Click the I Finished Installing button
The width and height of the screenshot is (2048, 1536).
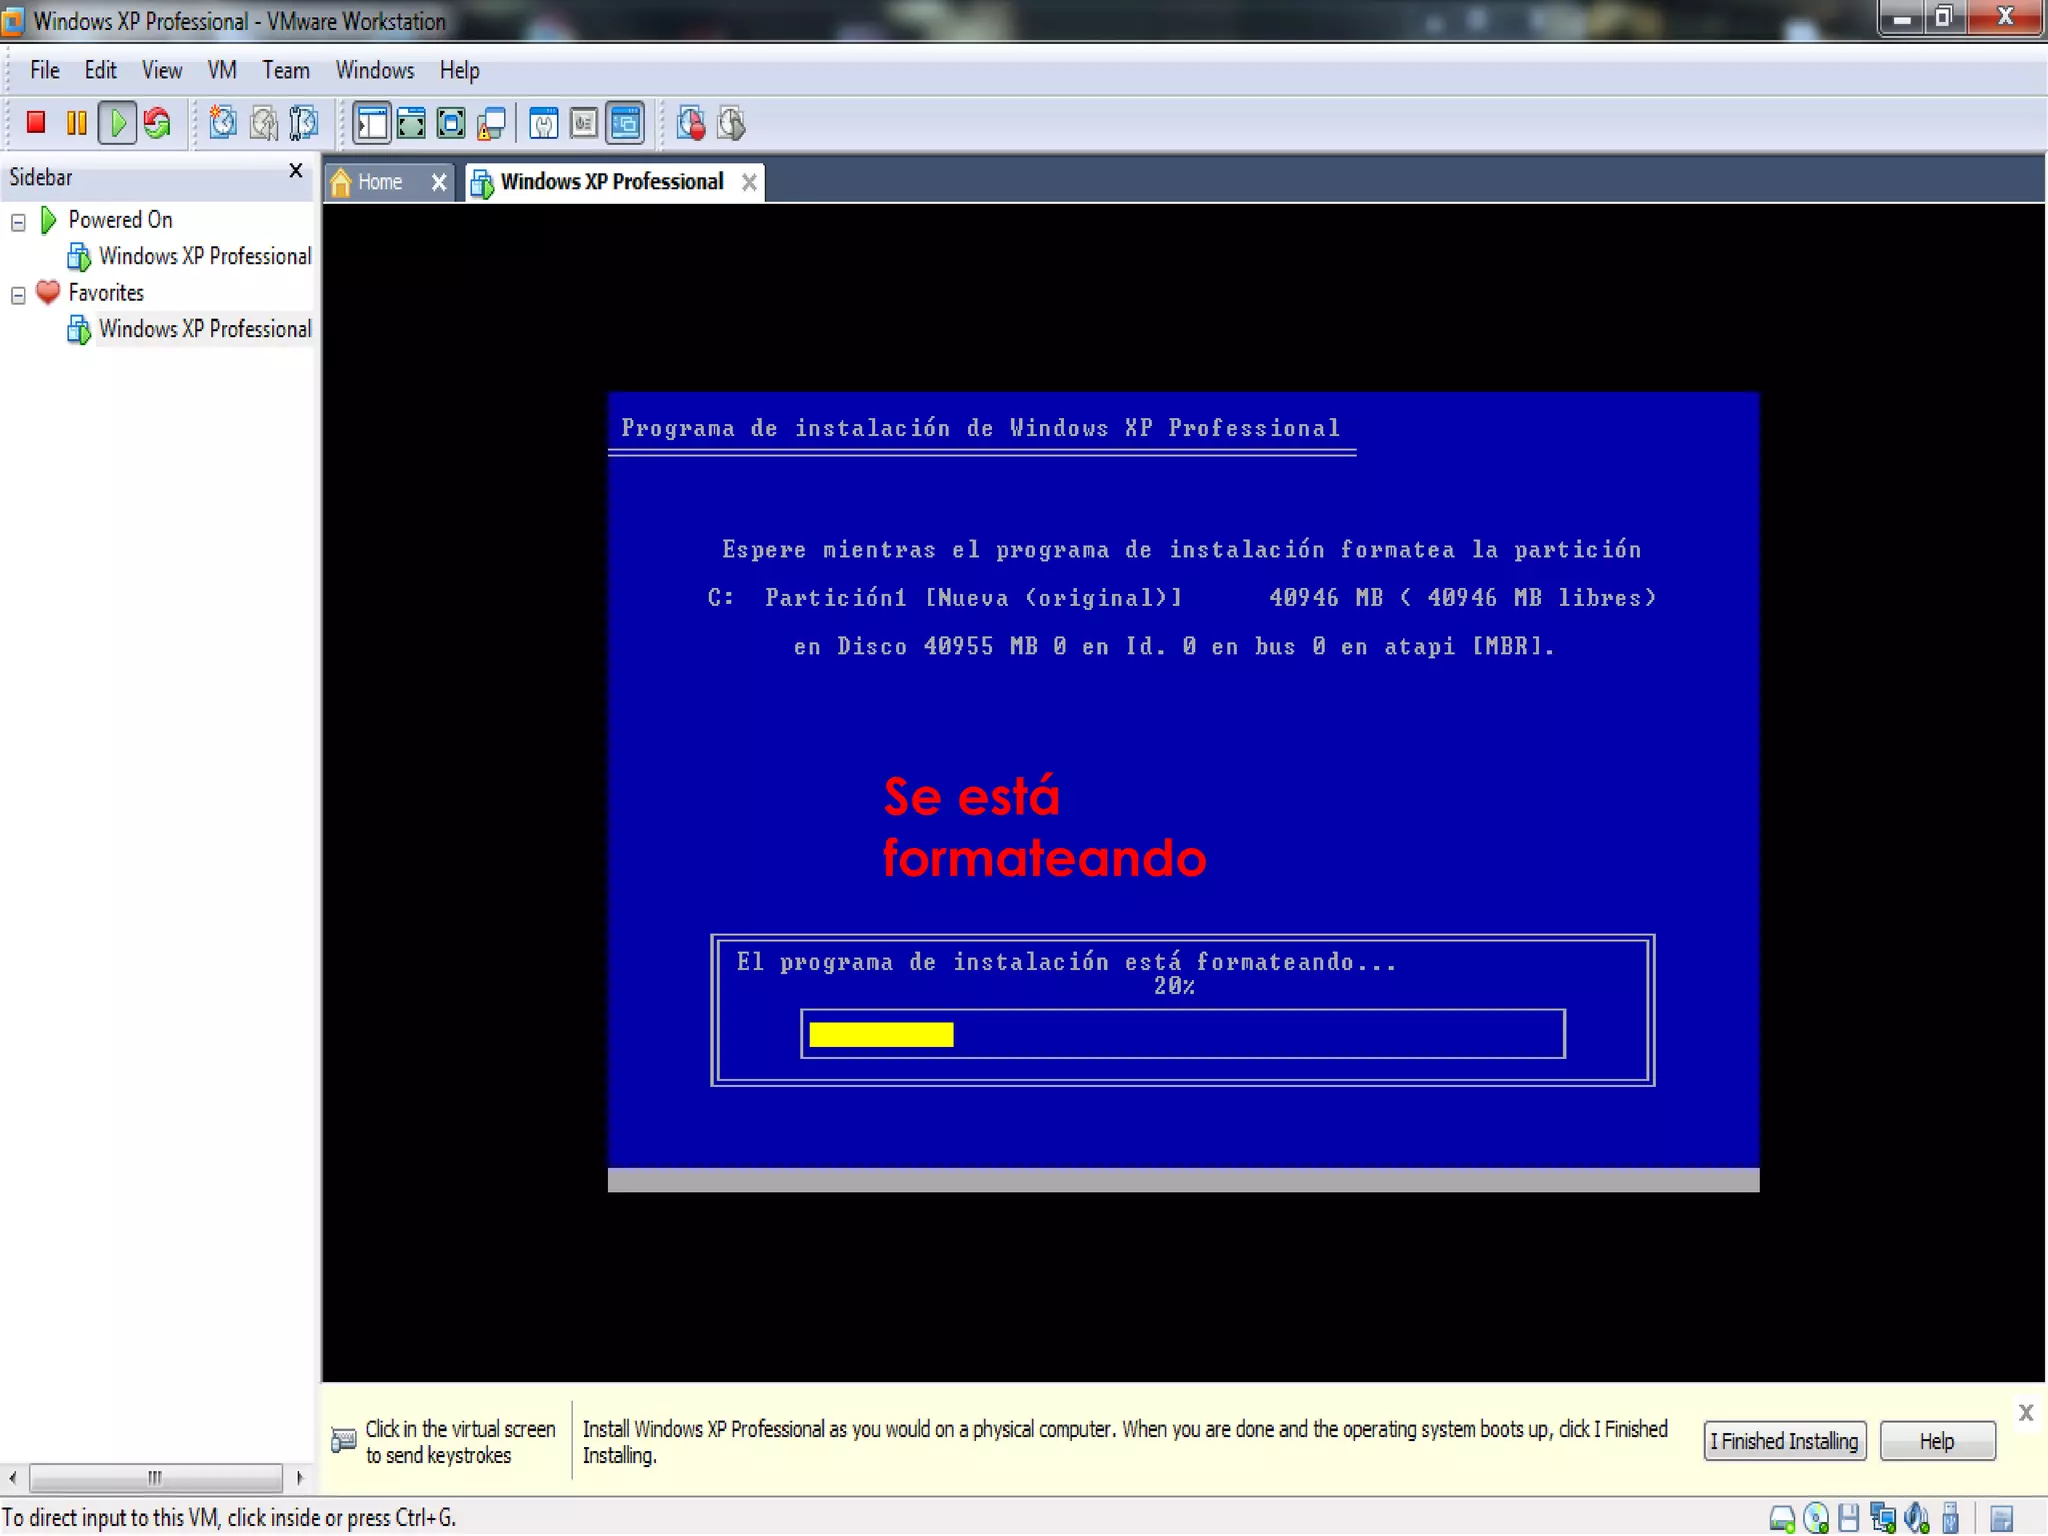click(x=1783, y=1441)
